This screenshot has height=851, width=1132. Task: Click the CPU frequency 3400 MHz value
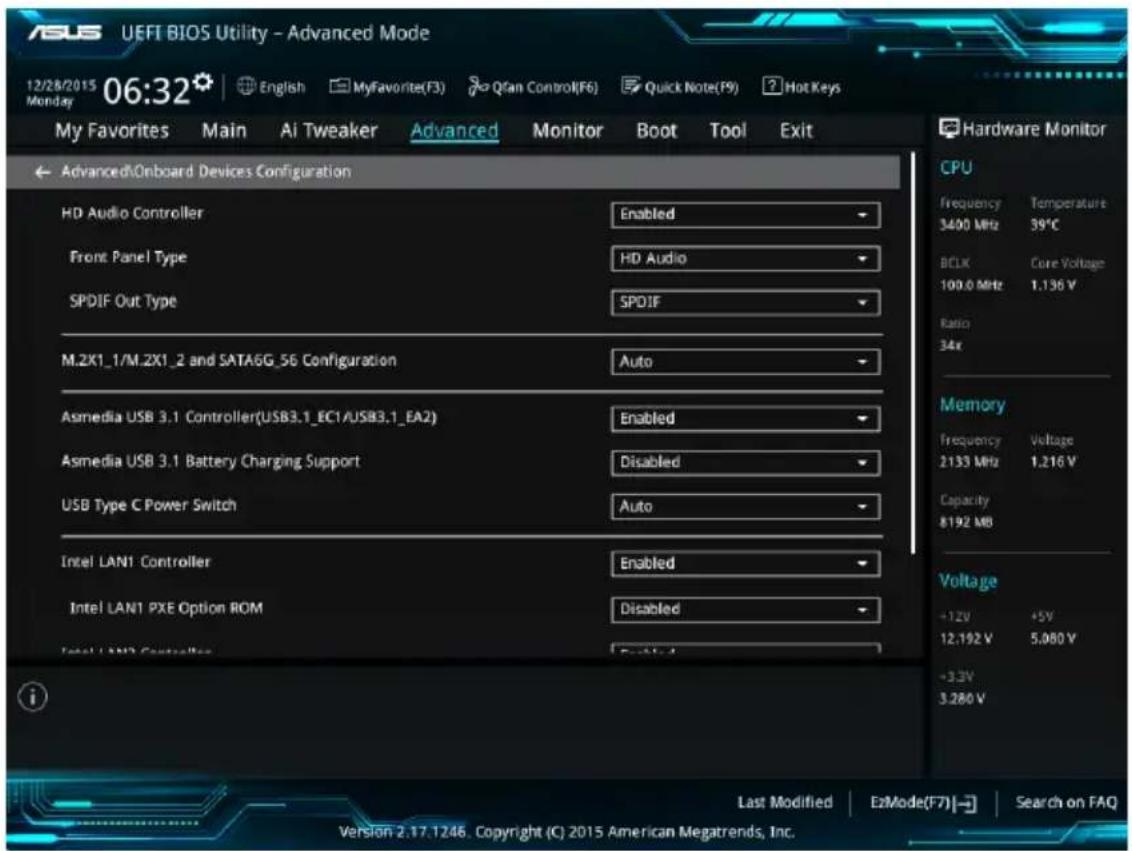969,225
